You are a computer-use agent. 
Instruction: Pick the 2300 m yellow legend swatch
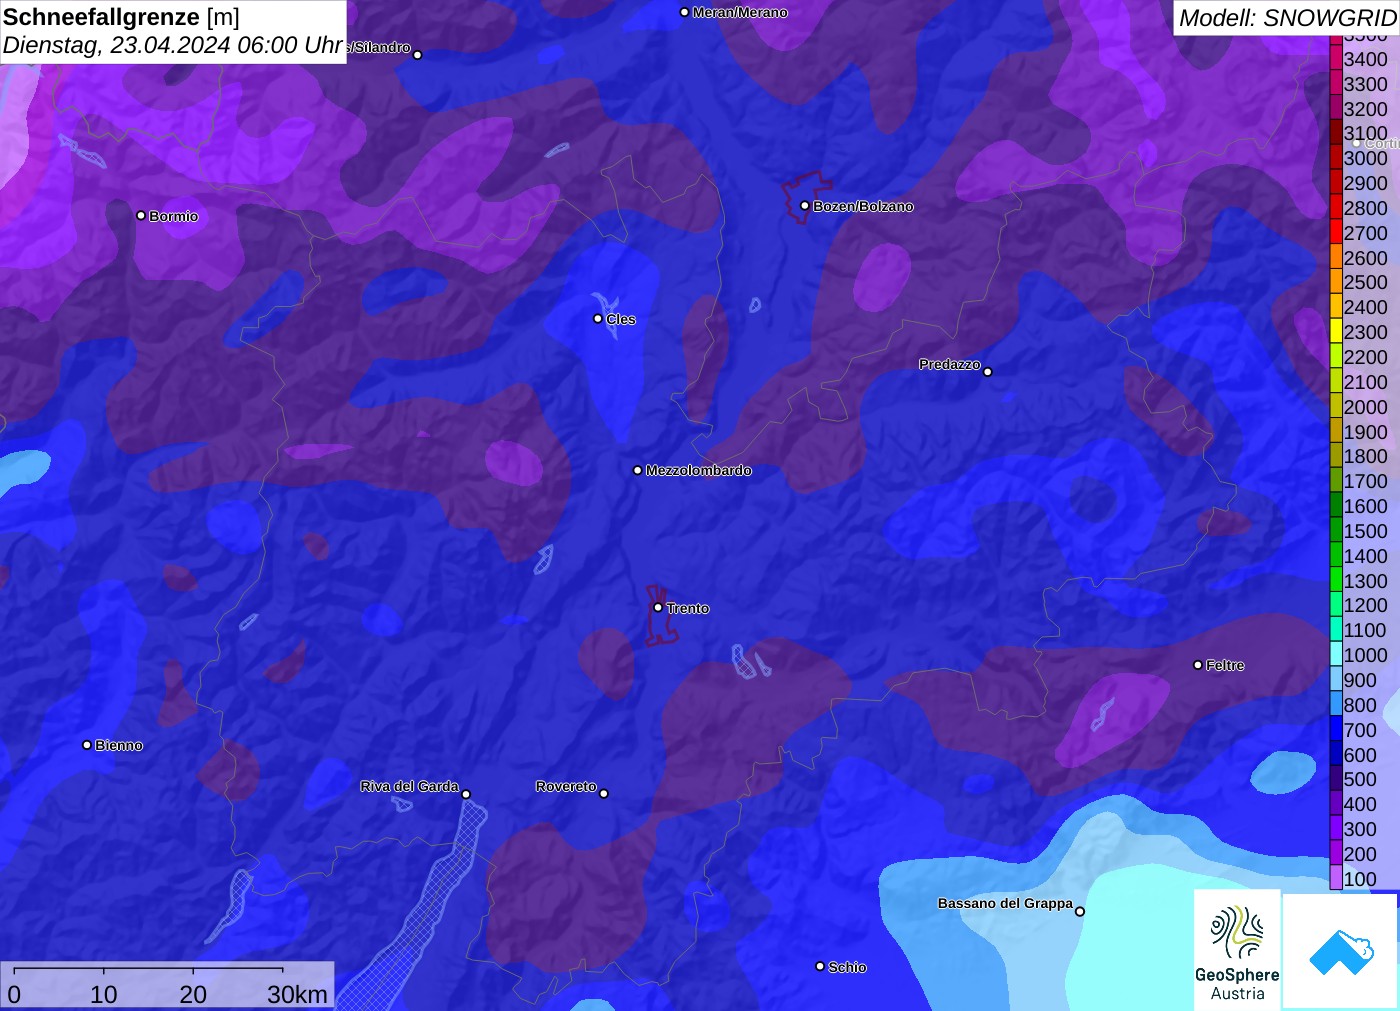tap(1336, 331)
